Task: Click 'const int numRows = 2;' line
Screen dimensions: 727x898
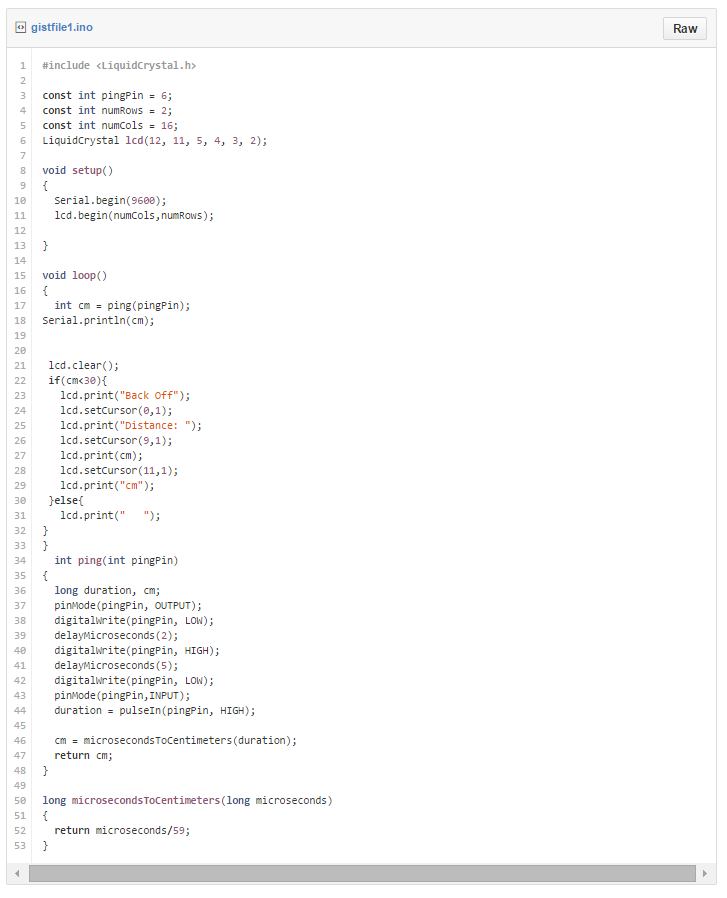Action: click(x=107, y=111)
